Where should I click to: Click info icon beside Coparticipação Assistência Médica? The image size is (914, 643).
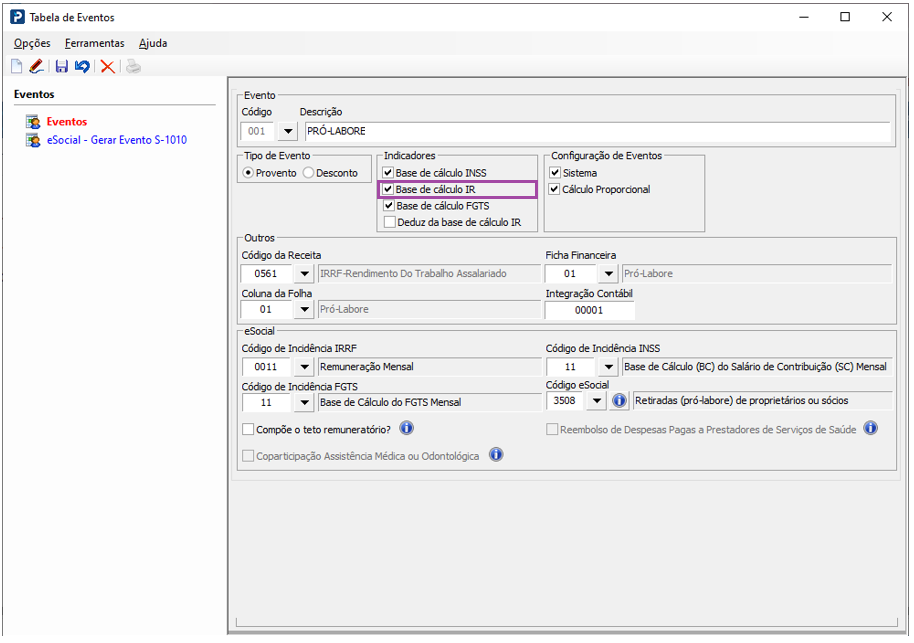pos(495,455)
